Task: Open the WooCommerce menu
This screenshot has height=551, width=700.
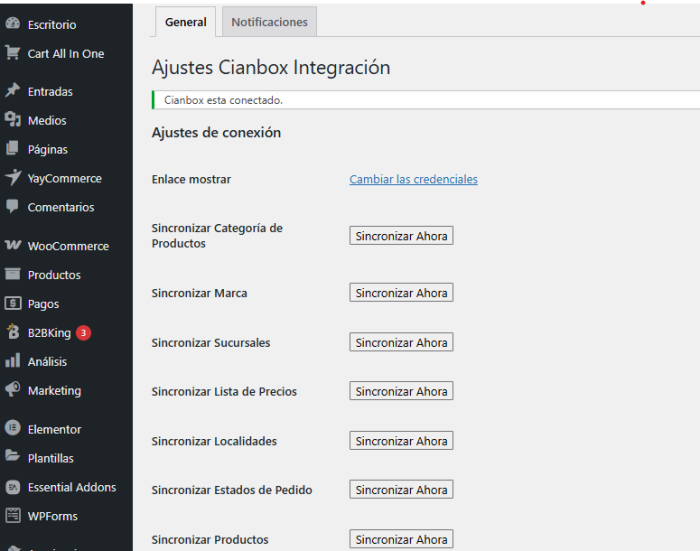Action: click(x=68, y=246)
